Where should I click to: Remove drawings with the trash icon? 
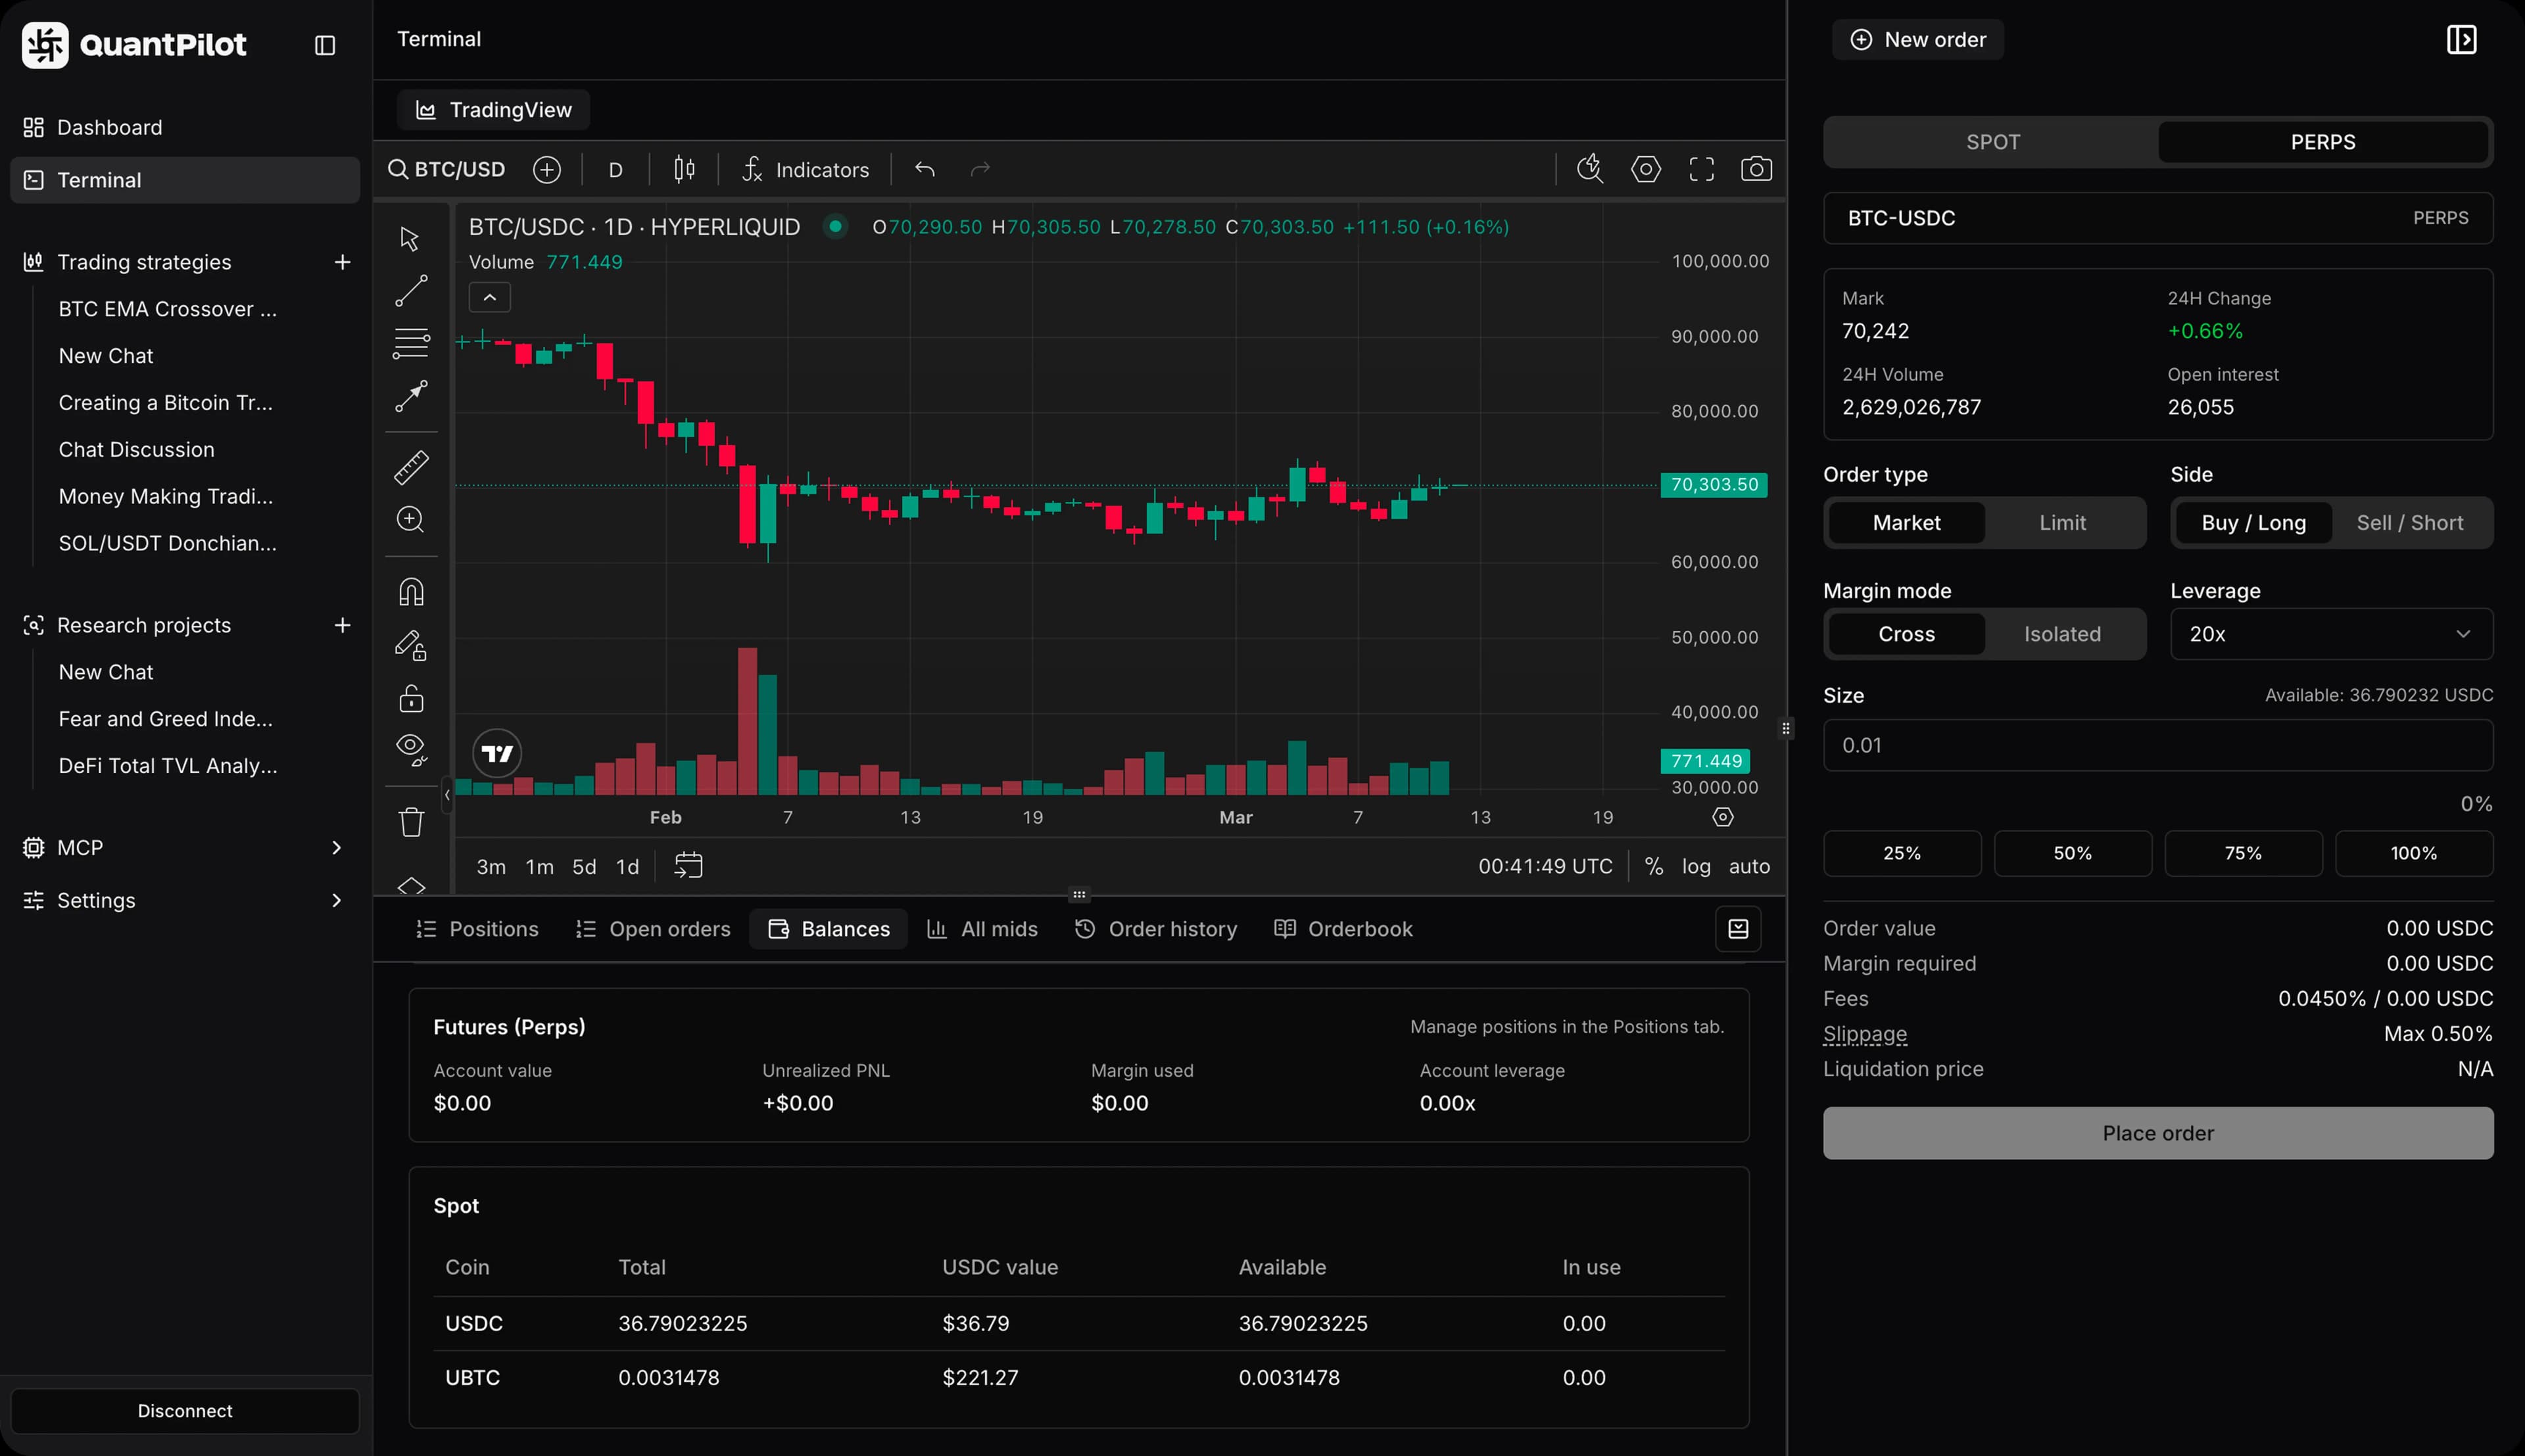410,820
